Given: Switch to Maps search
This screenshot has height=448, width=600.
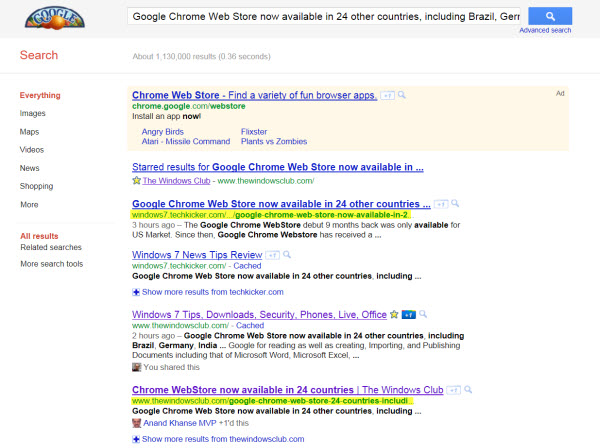Looking at the screenshot, I should 29,132.
